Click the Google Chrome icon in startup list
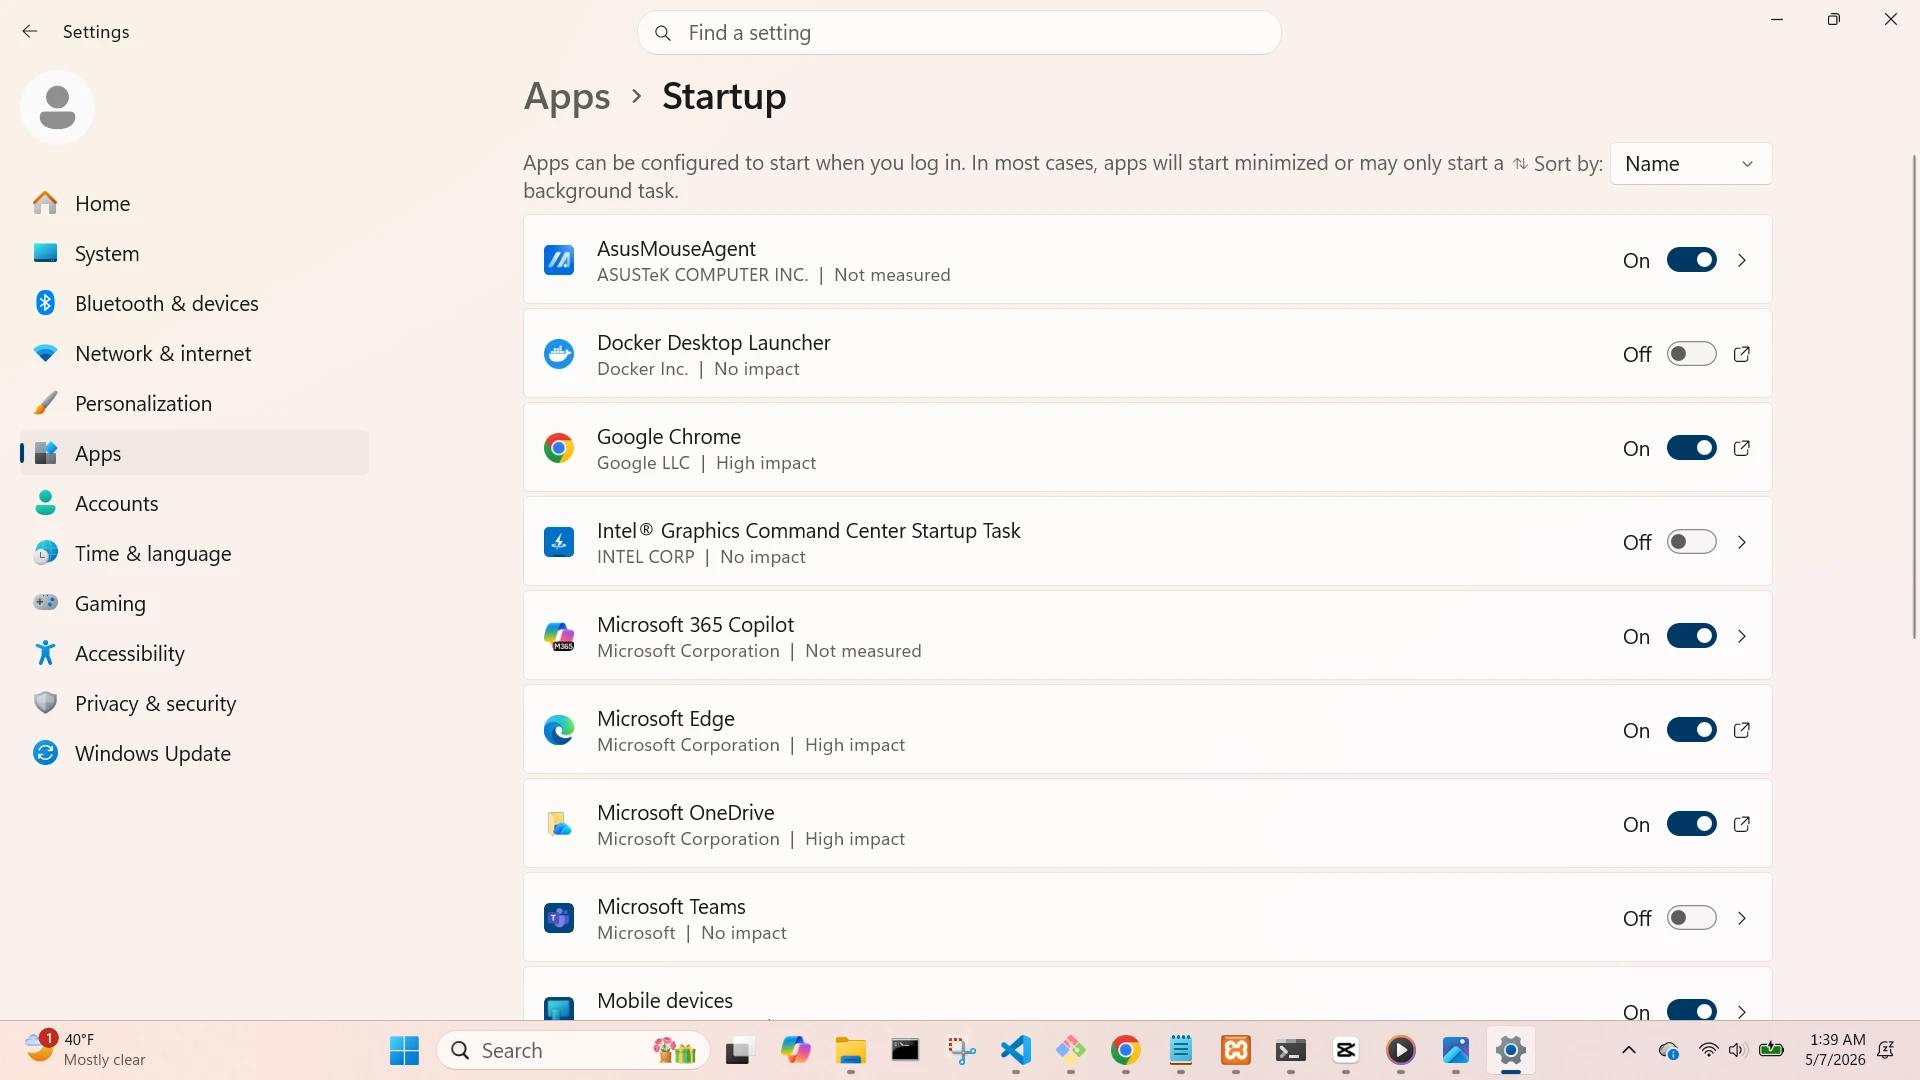The image size is (1920, 1080). [559, 448]
